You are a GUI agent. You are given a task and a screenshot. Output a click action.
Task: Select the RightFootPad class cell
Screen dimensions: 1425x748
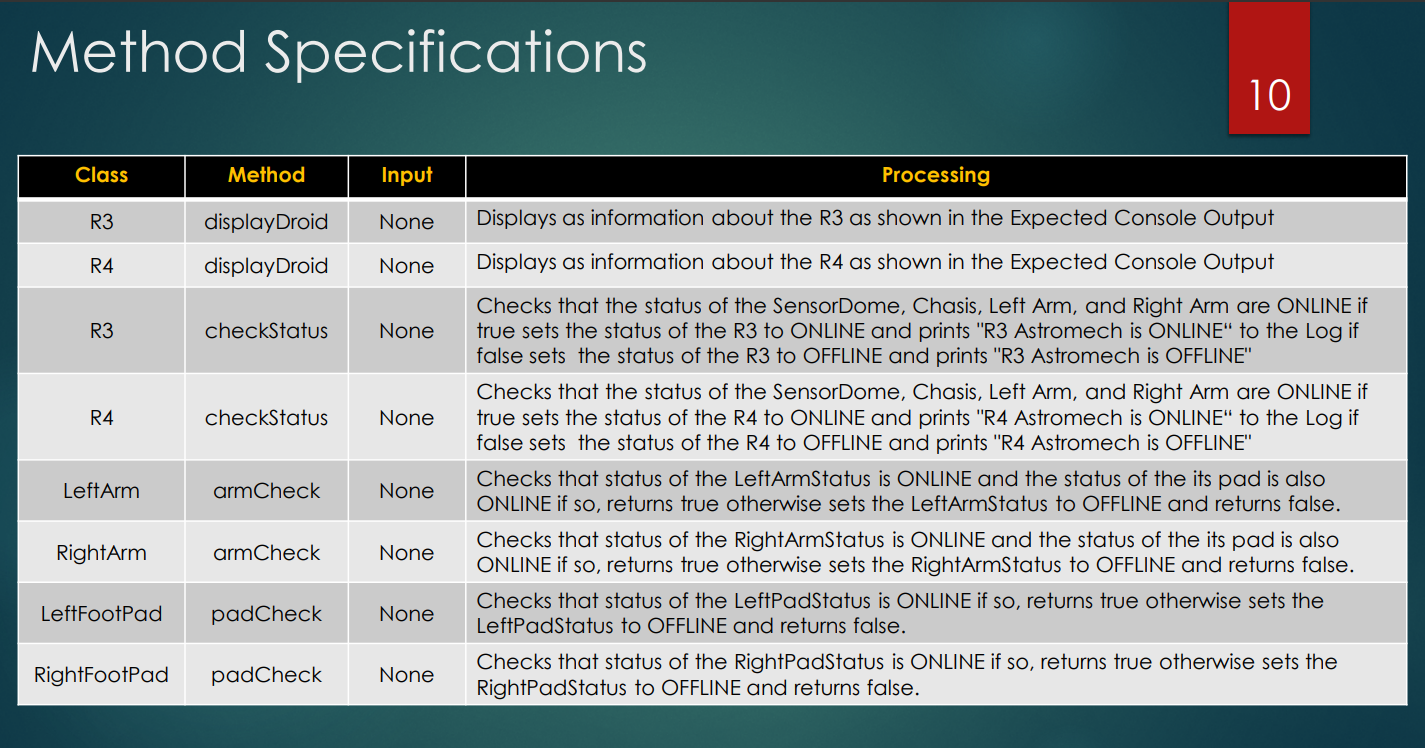[x=100, y=674]
